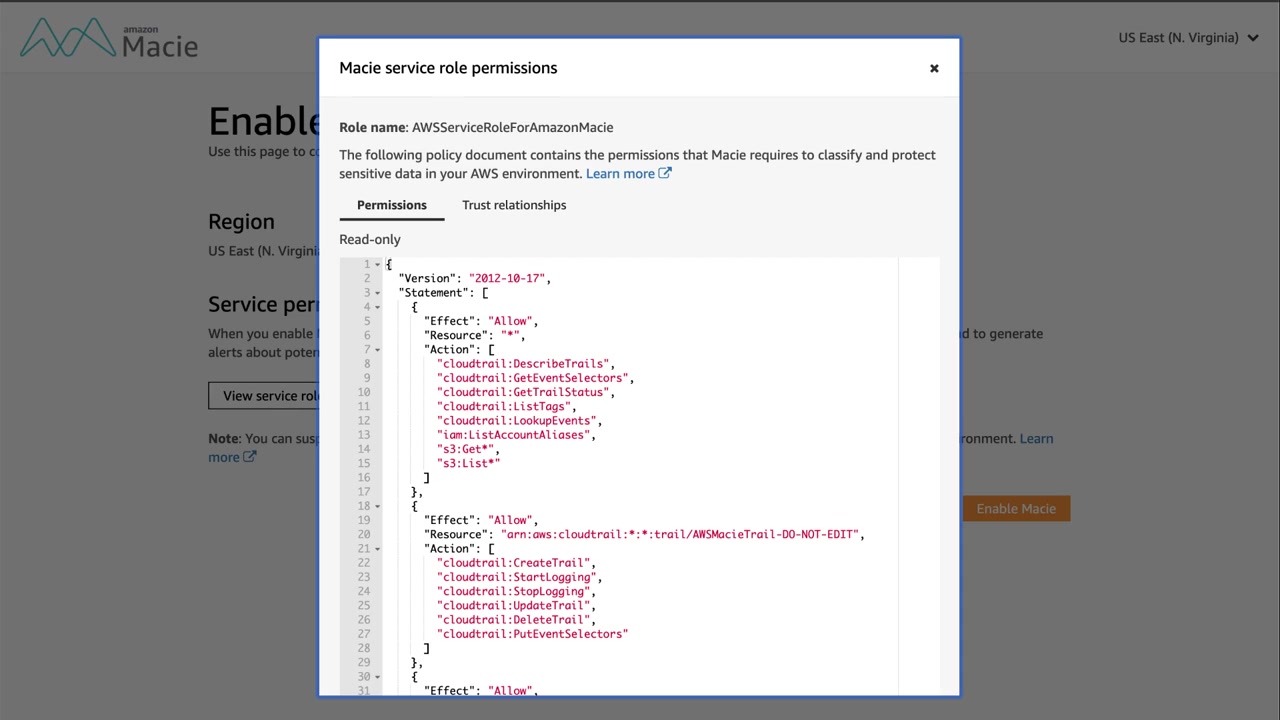Select the Permissions tab
This screenshot has height=720, width=1280.
click(391, 205)
